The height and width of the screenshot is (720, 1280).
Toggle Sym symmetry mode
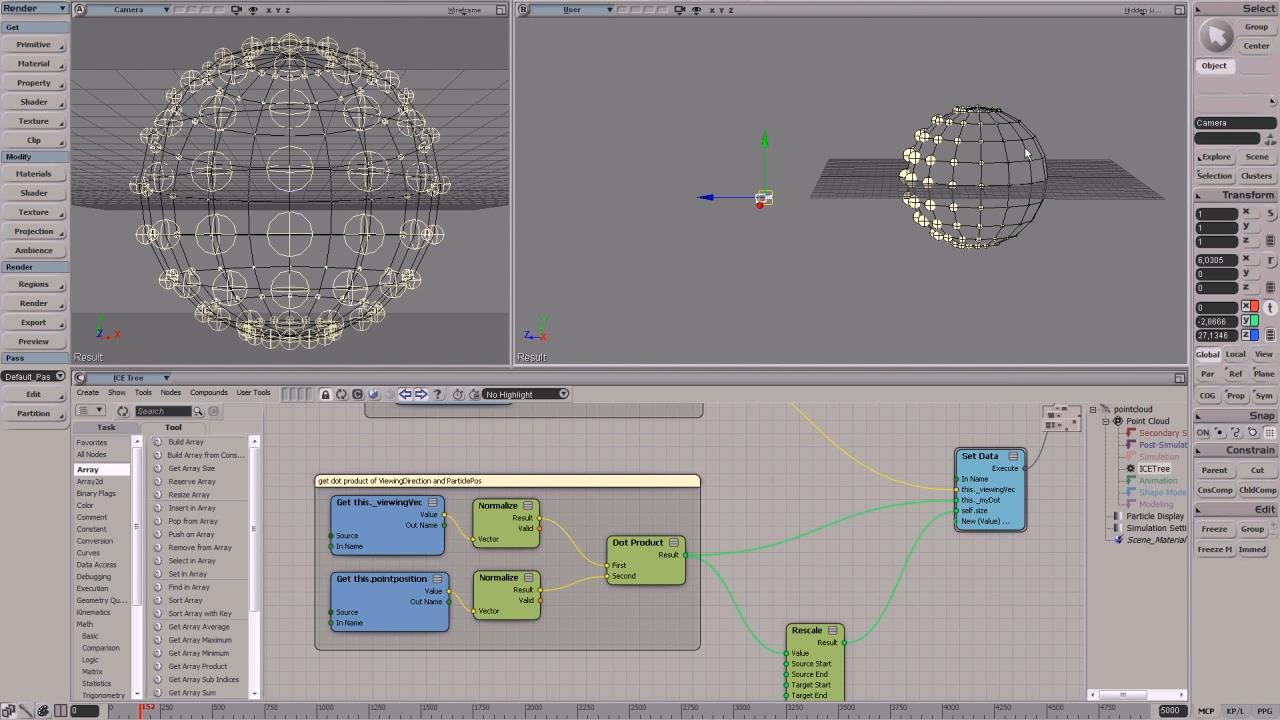(1264, 396)
